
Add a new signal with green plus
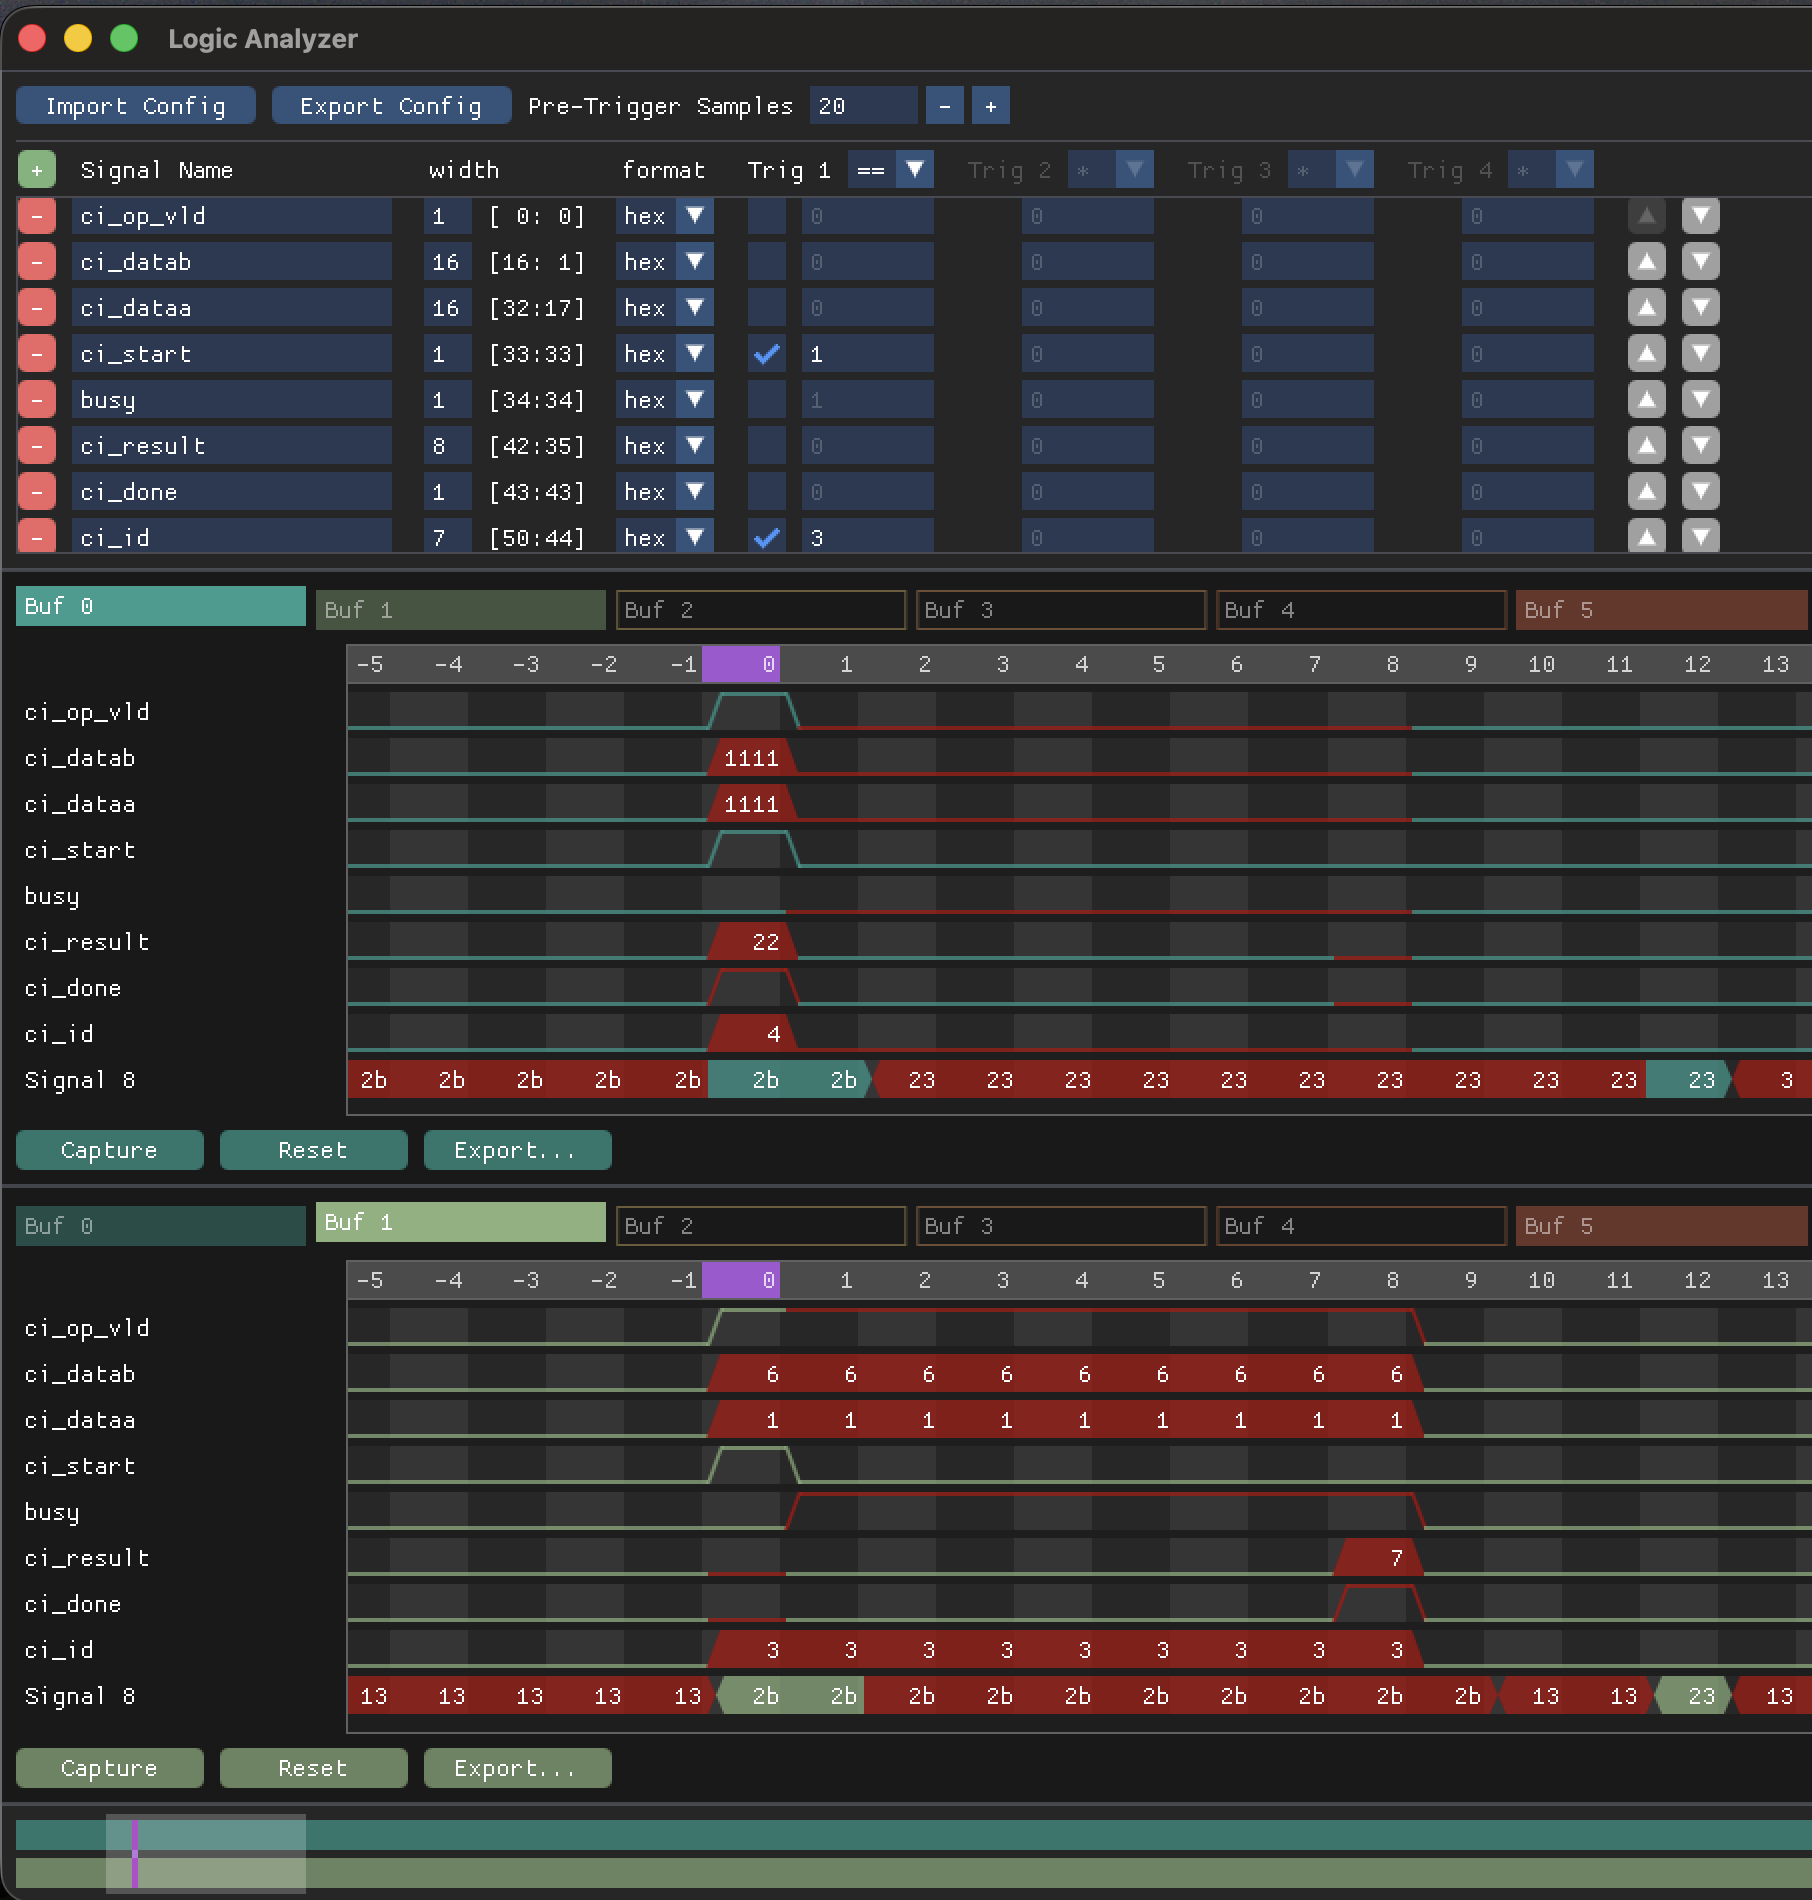click(x=37, y=170)
